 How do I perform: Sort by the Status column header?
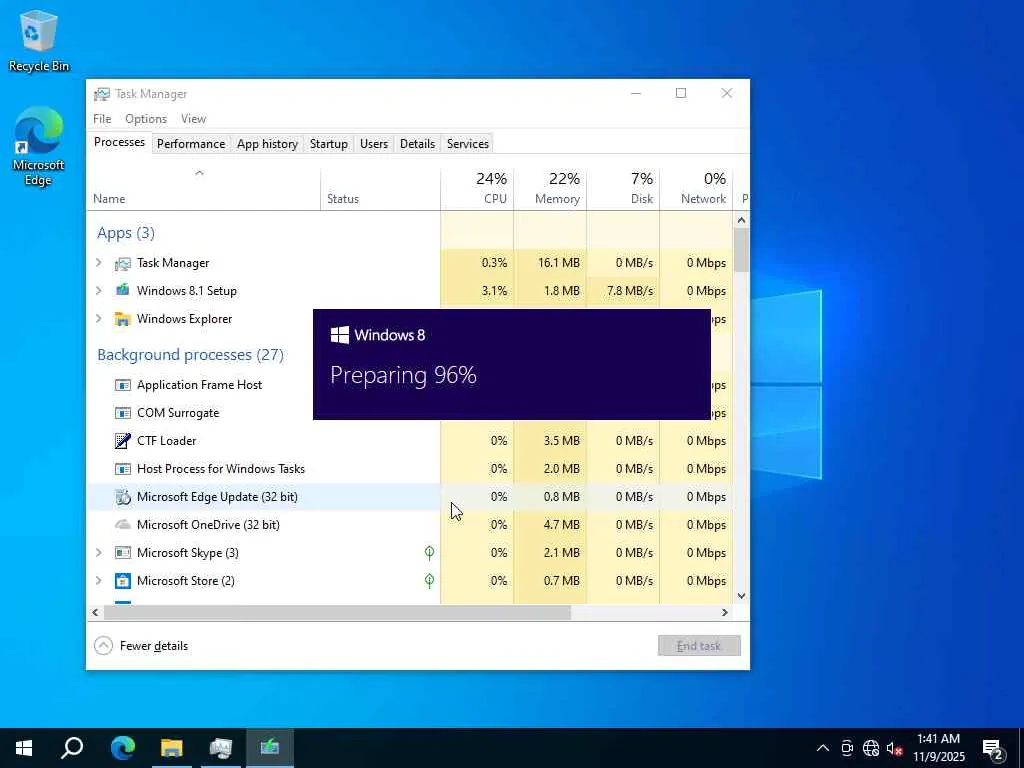[380, 189]
